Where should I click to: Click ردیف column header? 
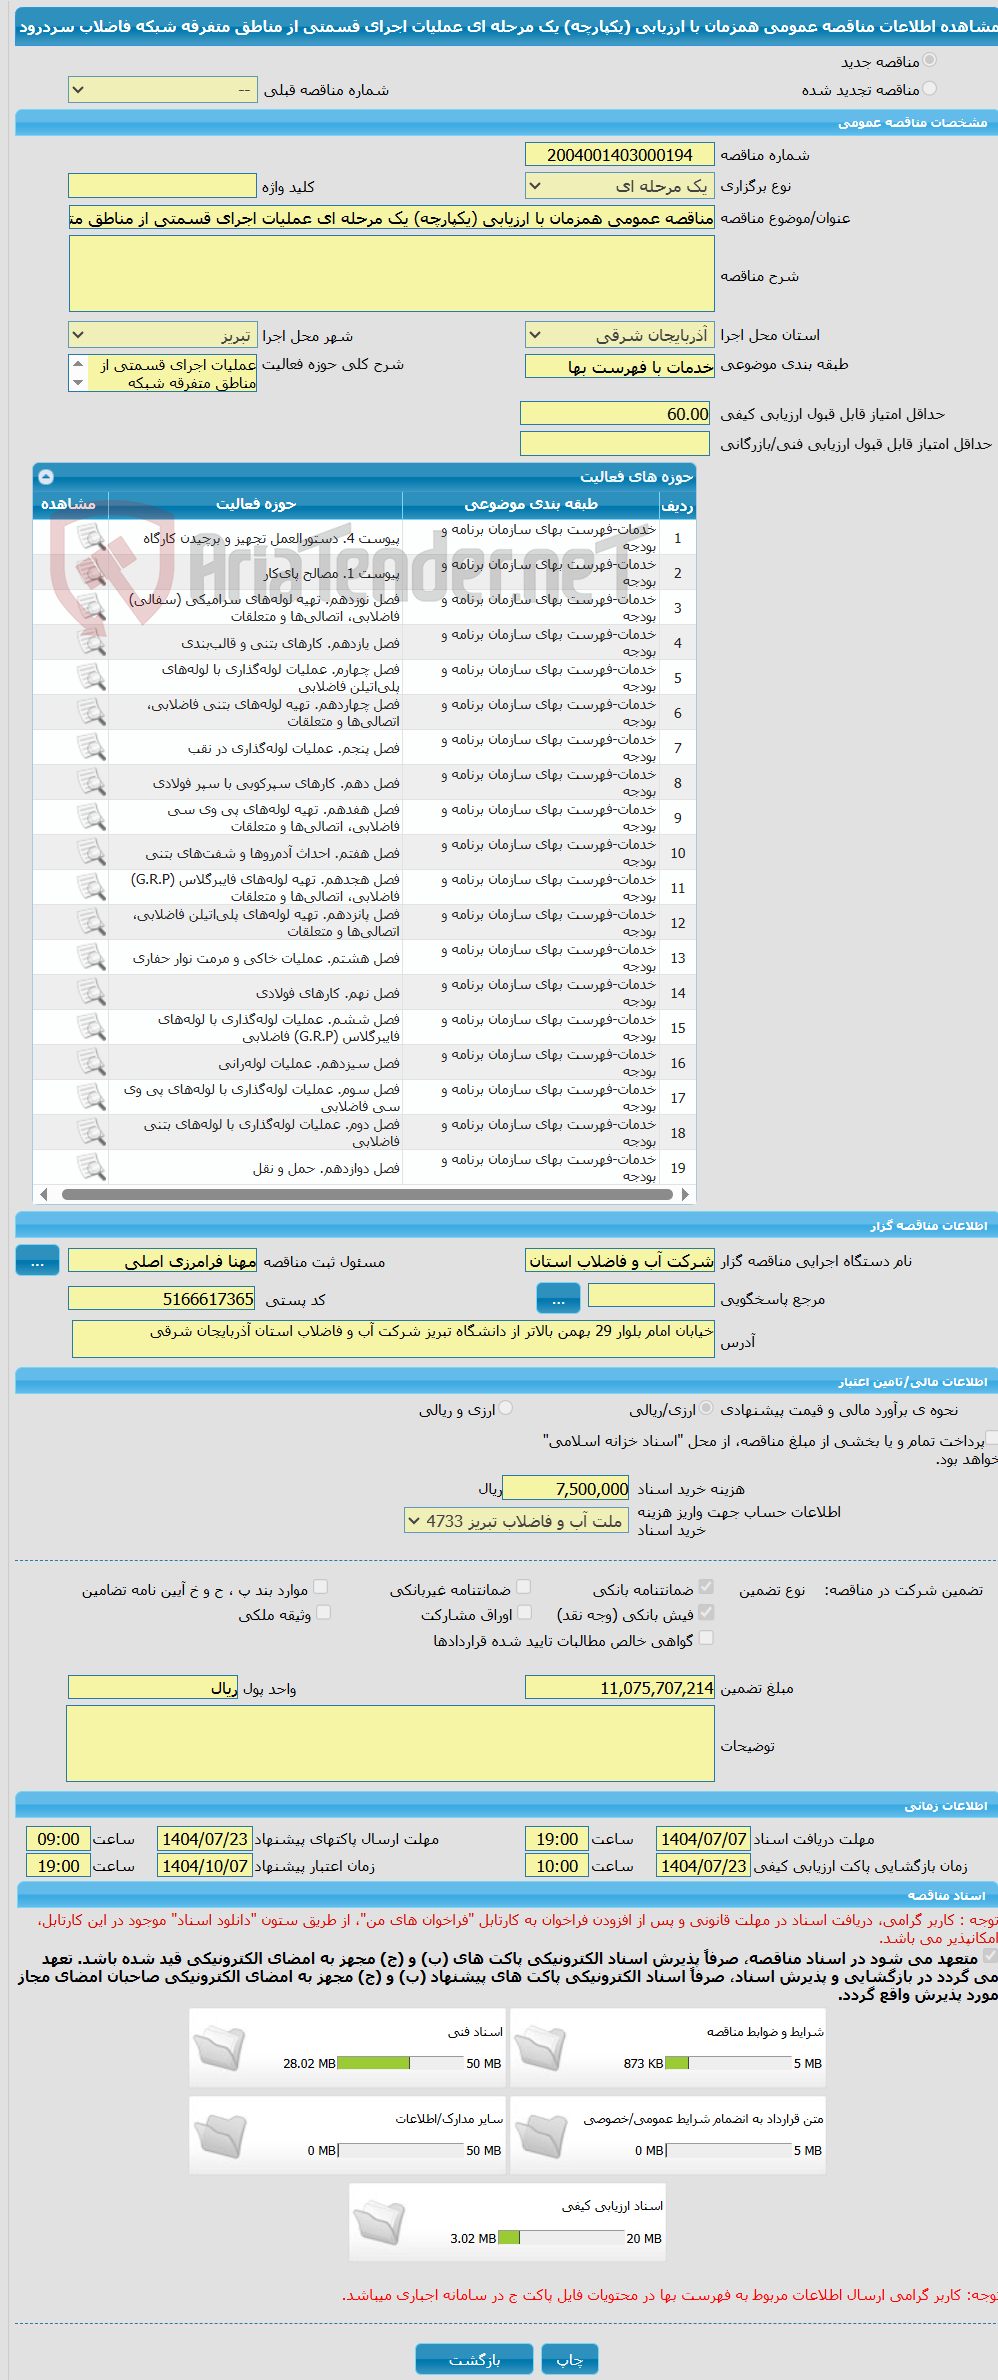[x=677, y=505]
